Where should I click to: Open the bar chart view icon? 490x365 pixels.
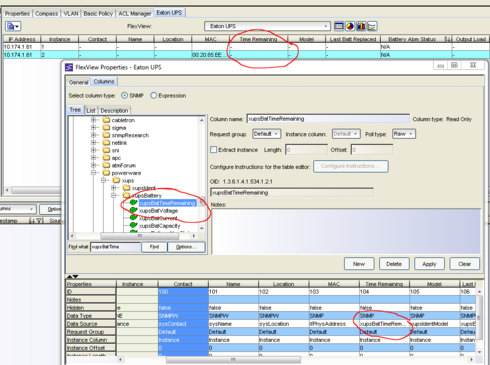click(361, 26)
